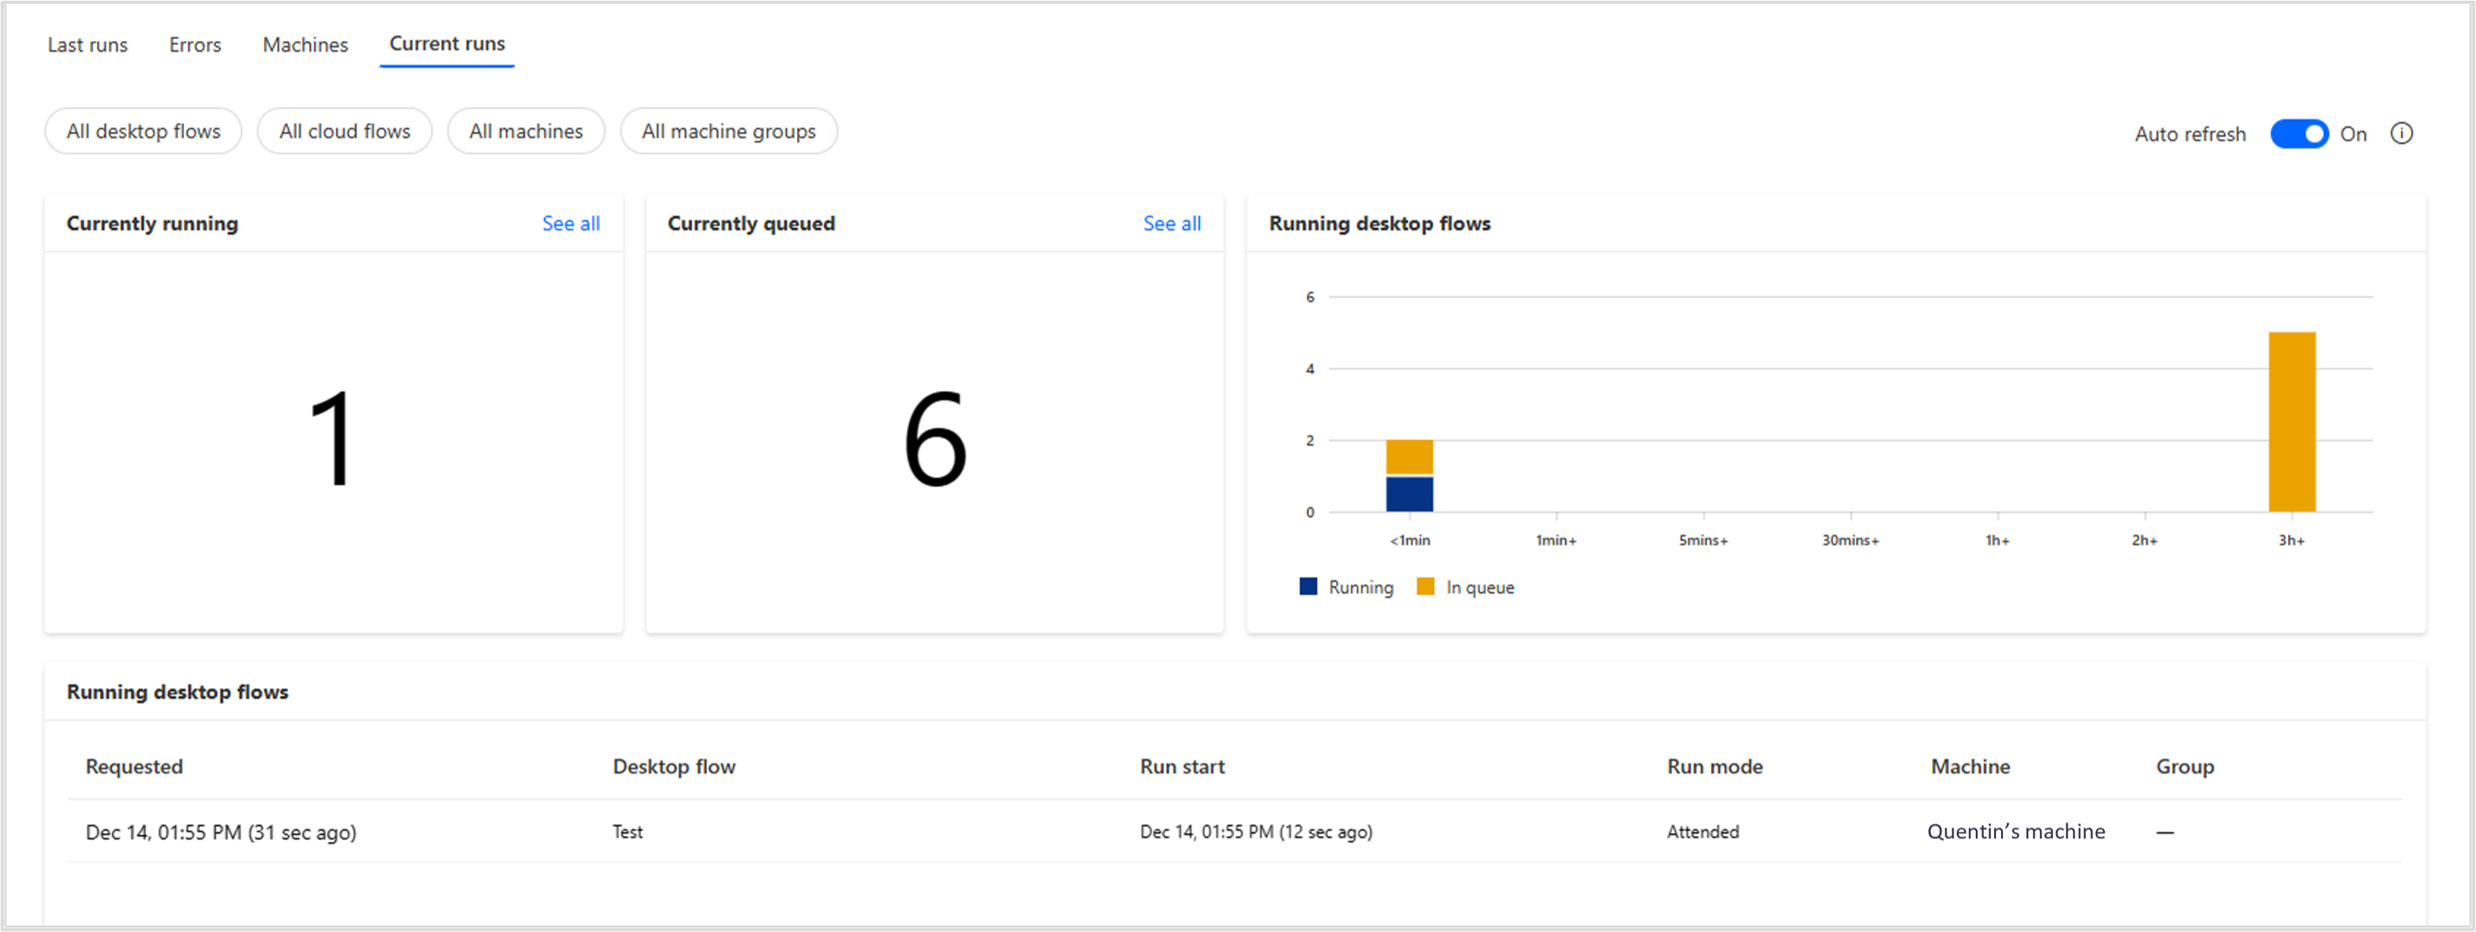
Task: Click the blue Running legend swatch
Action: pos(1308,586)
